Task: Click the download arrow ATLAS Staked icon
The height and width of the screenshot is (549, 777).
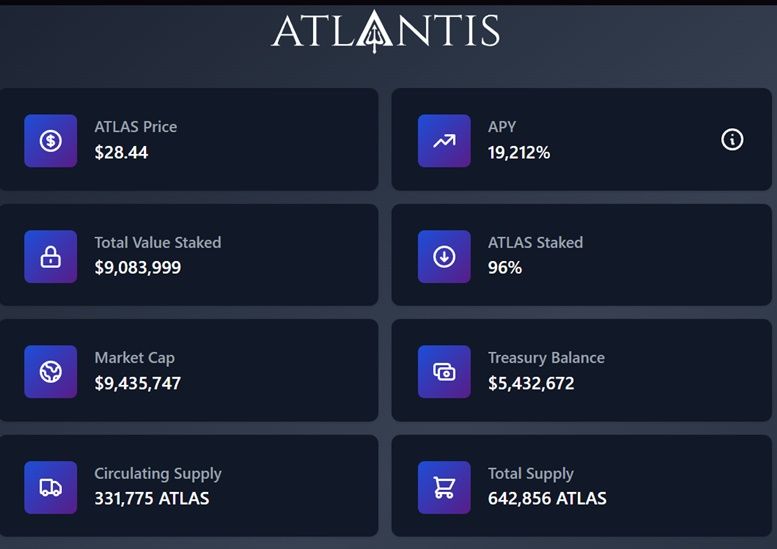Action: 444,257
